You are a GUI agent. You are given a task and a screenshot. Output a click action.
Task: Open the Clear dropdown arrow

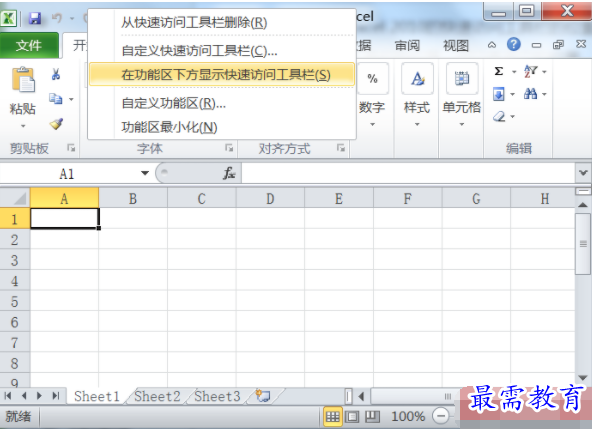tap(512, 117)
